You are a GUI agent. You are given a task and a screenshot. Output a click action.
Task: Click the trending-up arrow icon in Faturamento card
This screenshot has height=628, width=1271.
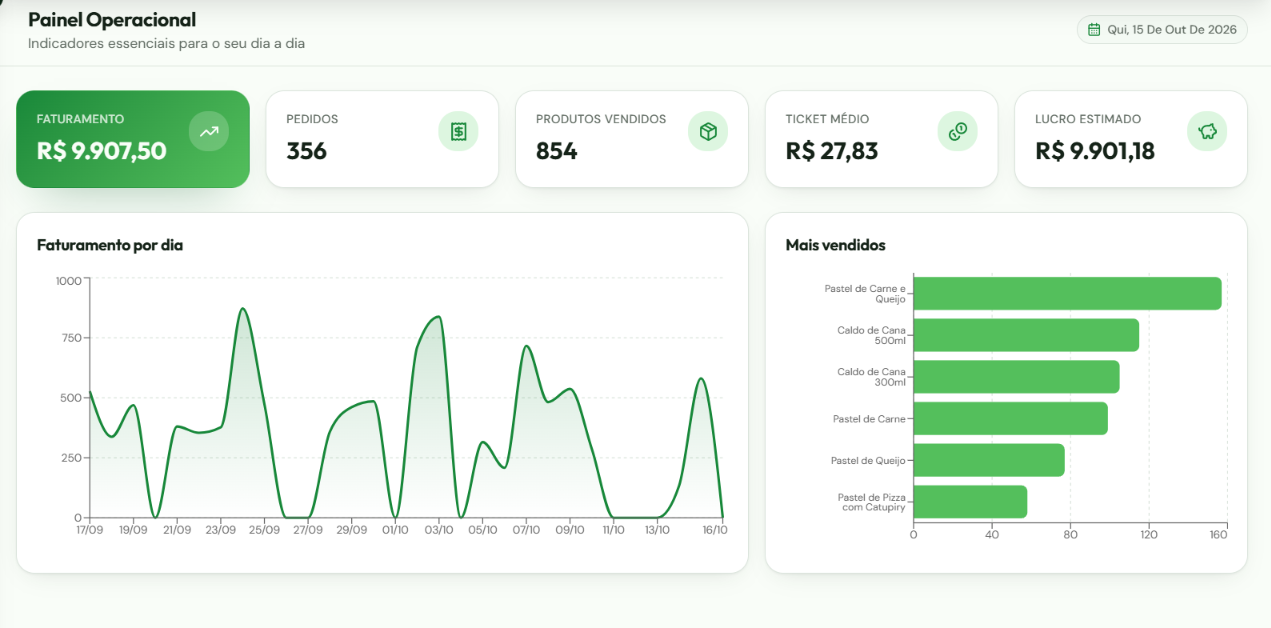[x=209, y=131]
